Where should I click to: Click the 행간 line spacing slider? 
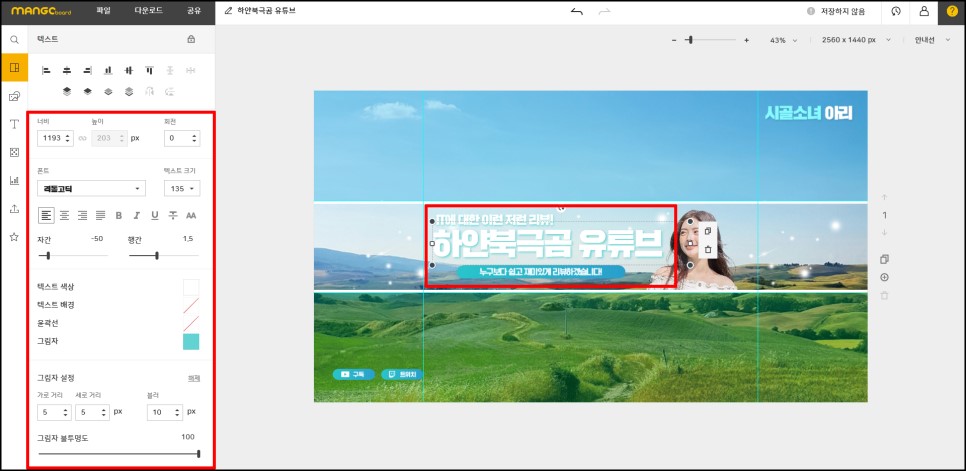164,255
